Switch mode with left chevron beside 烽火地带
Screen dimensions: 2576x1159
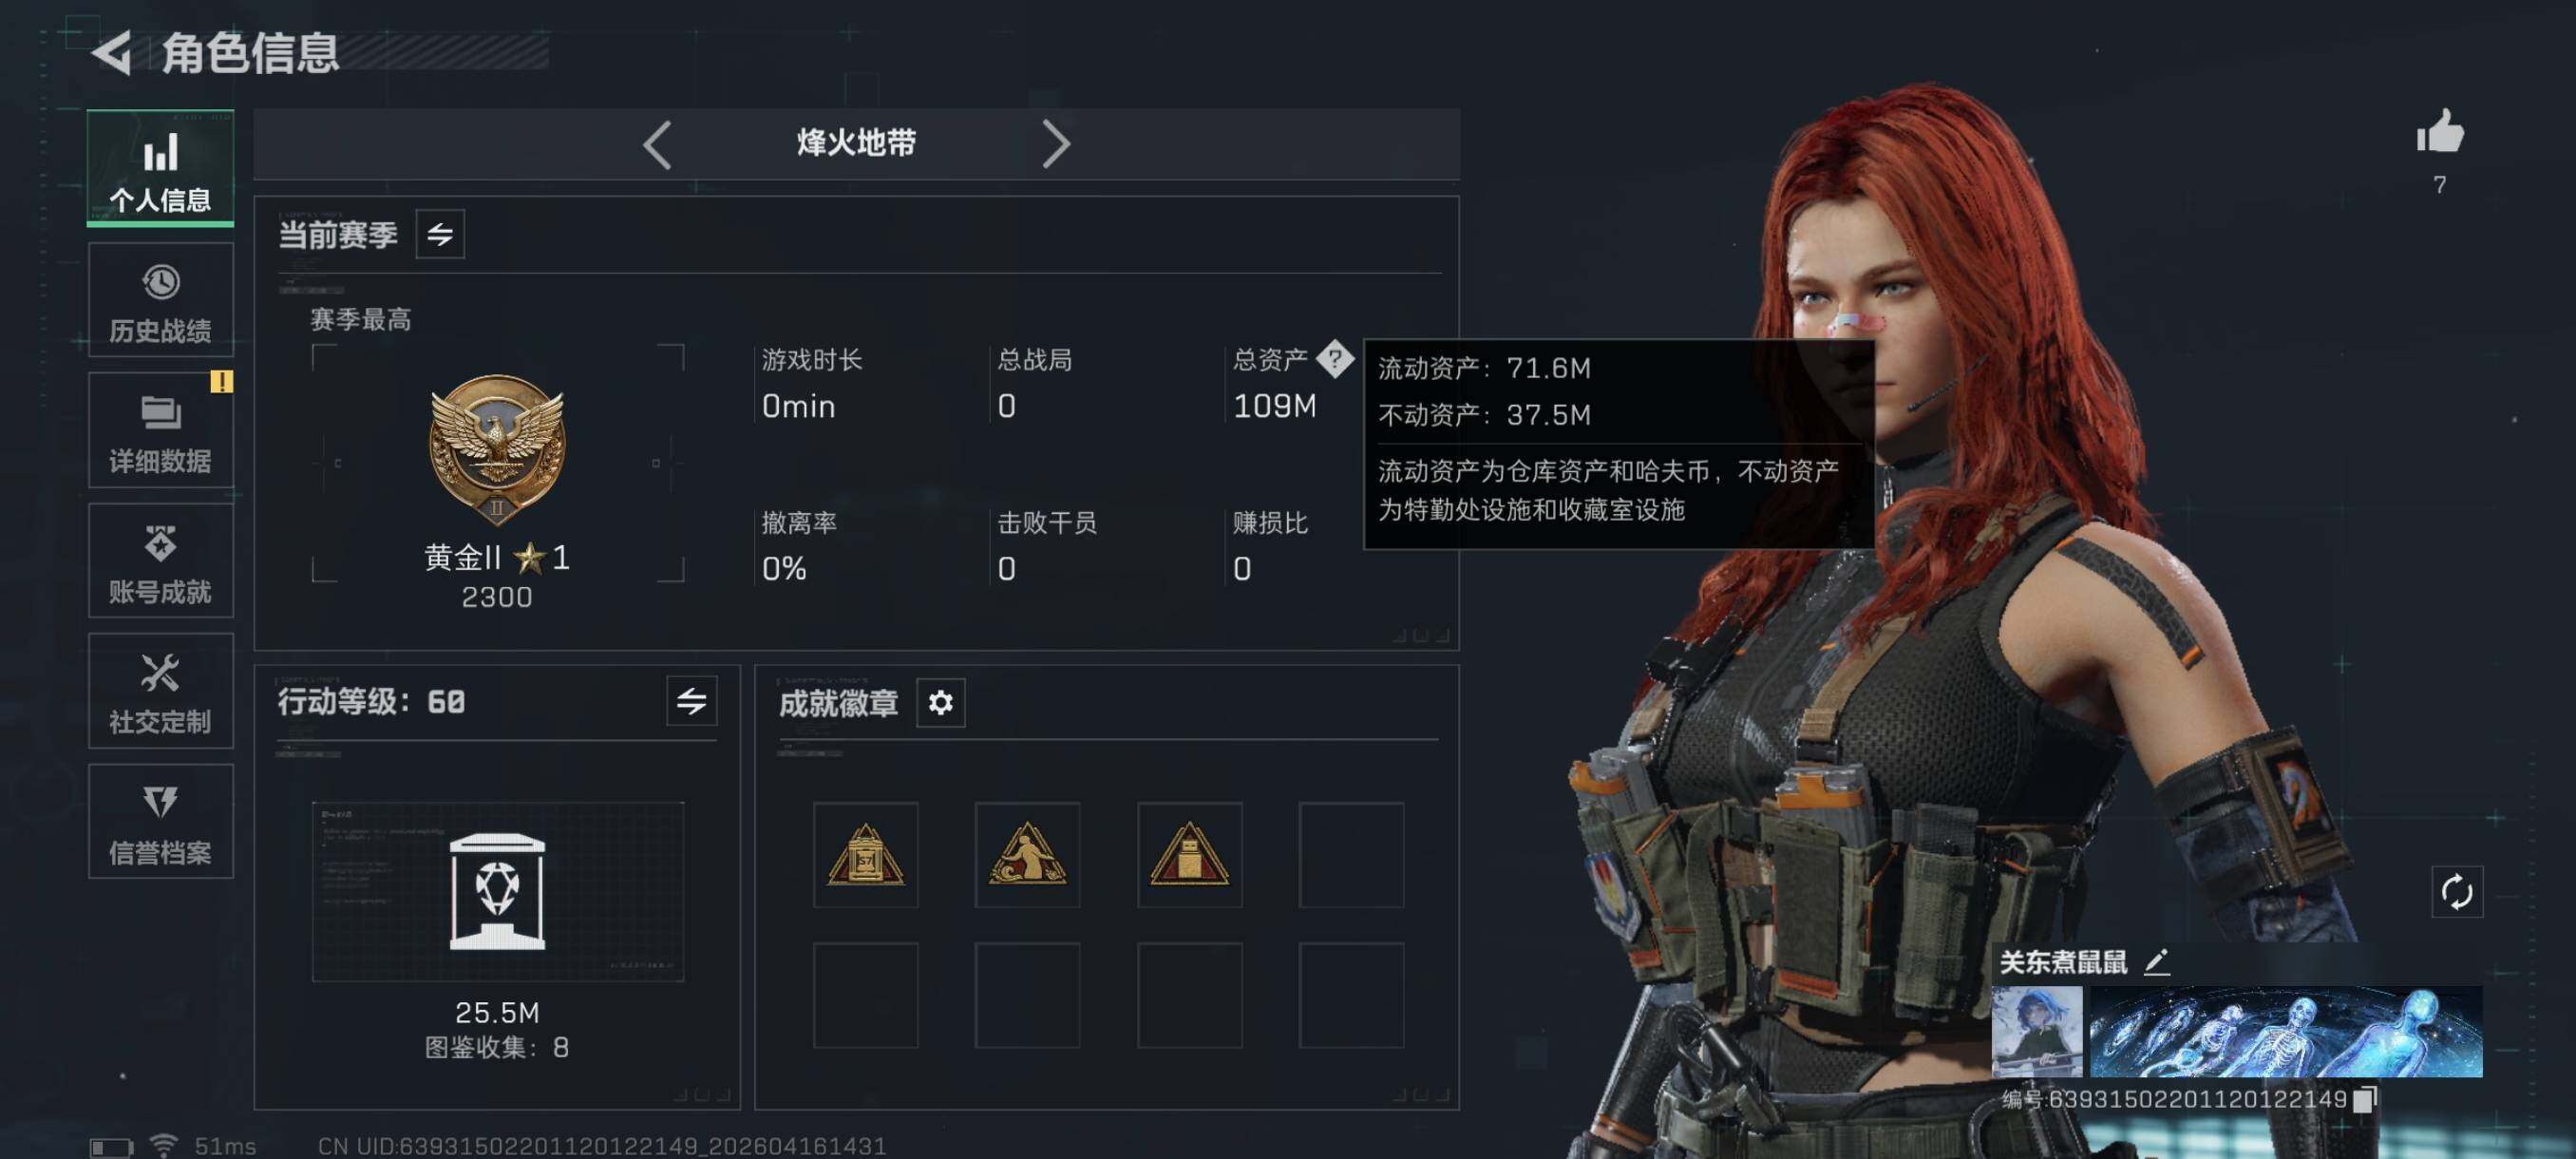657,144
